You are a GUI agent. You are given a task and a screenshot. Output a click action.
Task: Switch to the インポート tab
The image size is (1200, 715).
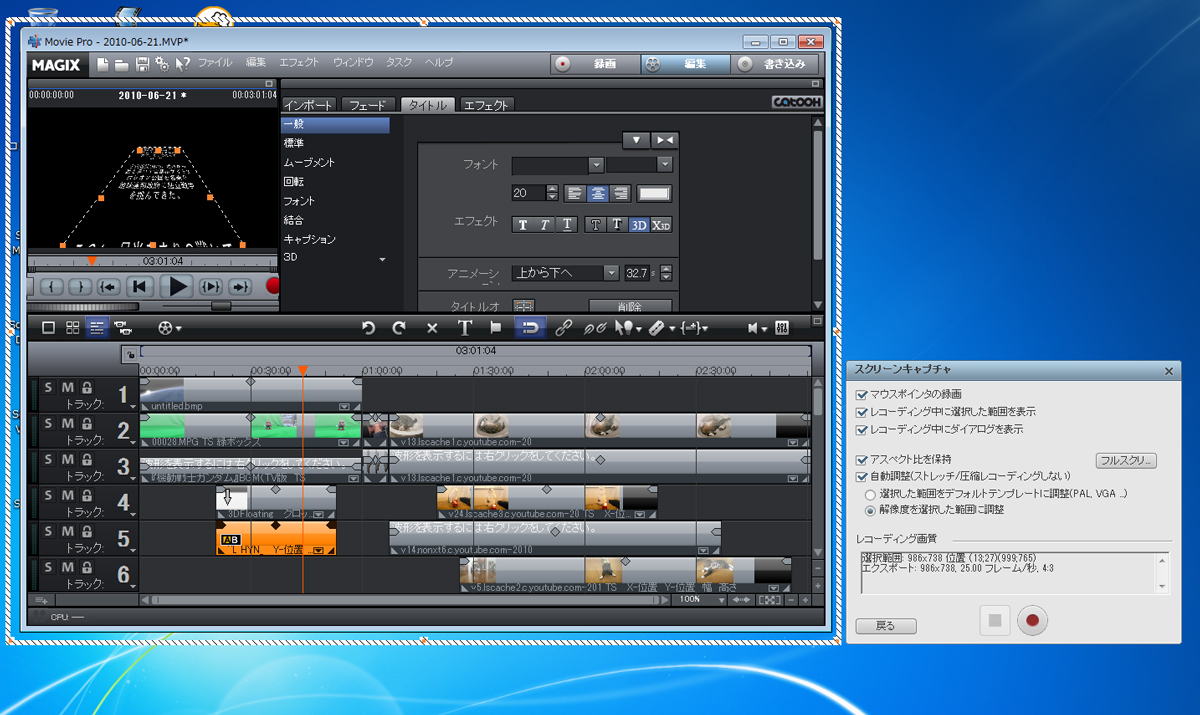pos(308,105)
